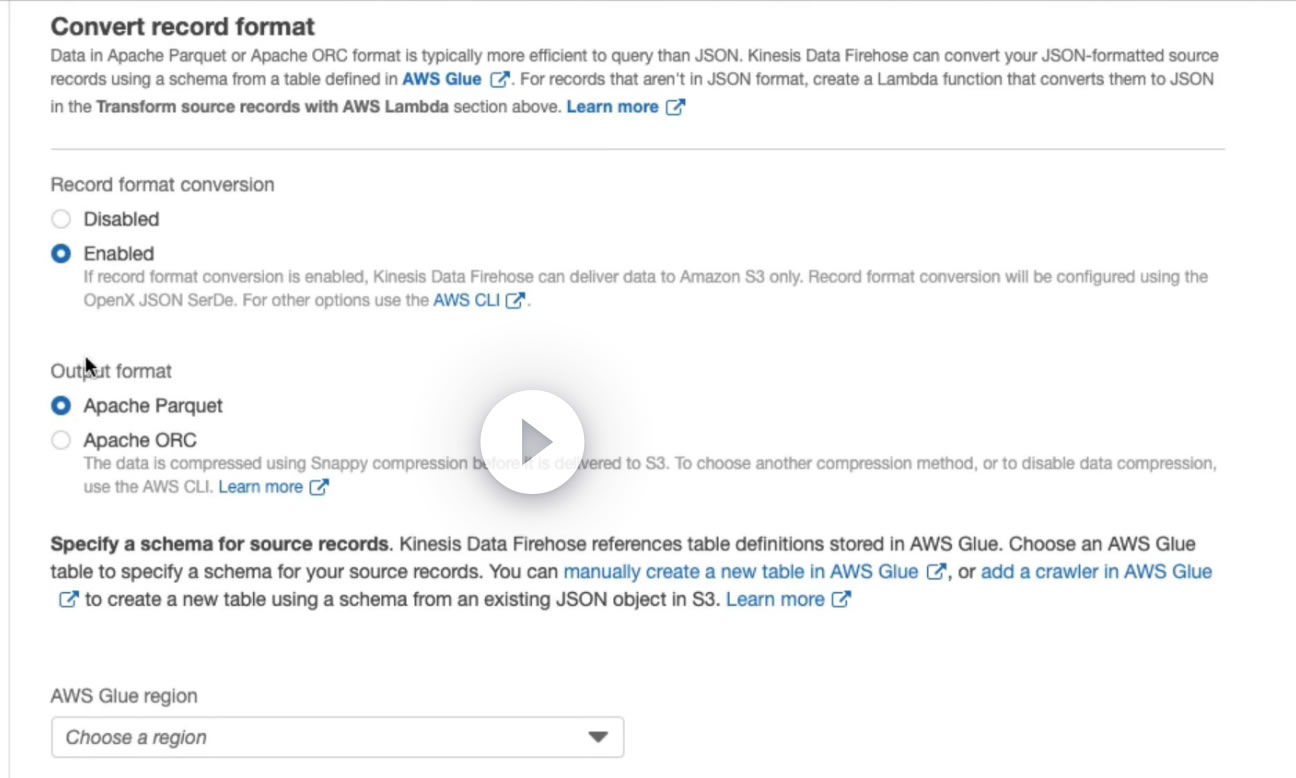Click external icon after schema Learn more link
Image resolution: width=1296 pixels, height=778 pixels.
click(842, 600)
